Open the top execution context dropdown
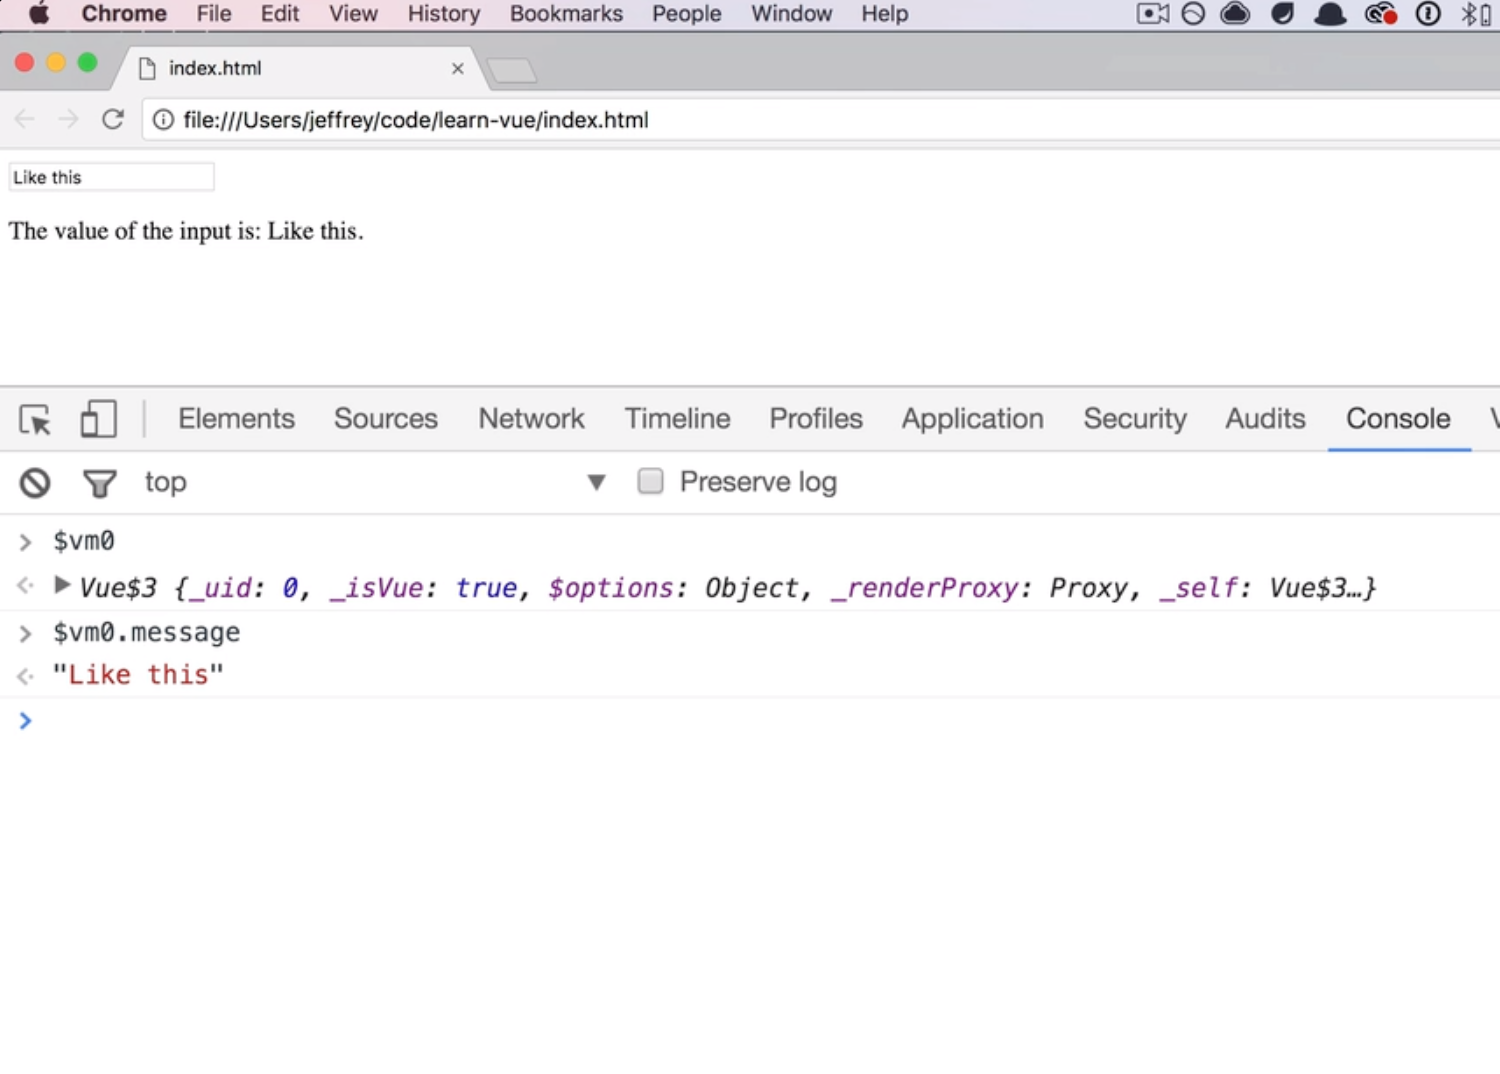 [375, 482]
